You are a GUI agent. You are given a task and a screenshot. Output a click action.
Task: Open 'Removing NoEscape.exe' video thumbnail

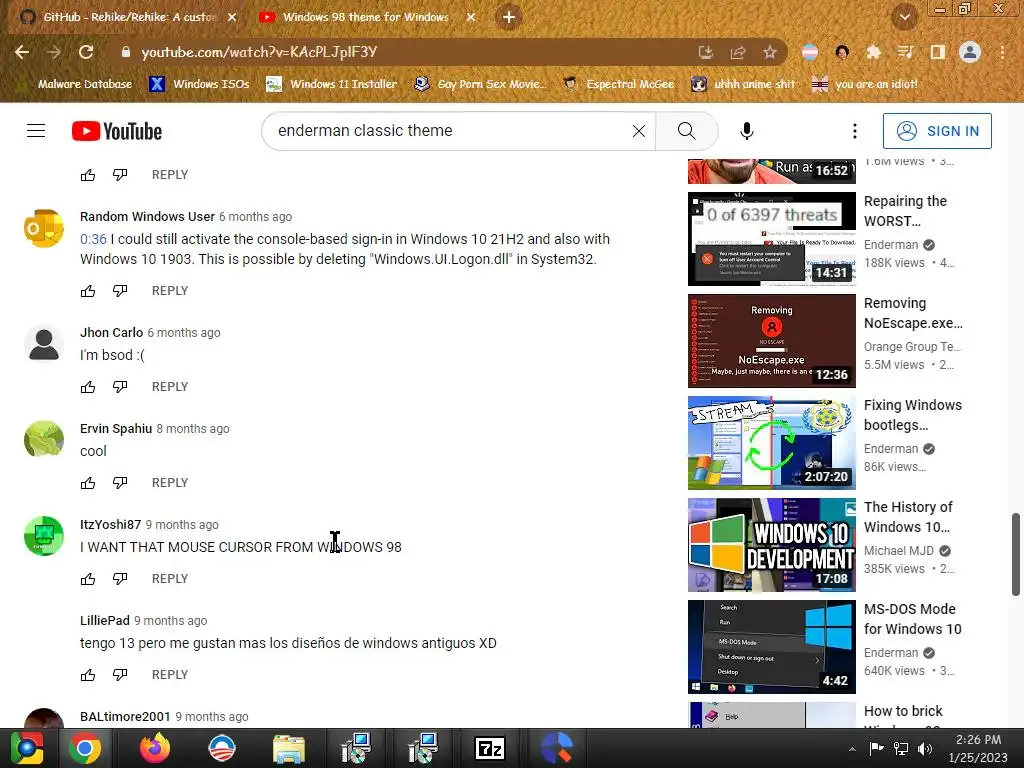pyautogui.click(x=771, y=341)
